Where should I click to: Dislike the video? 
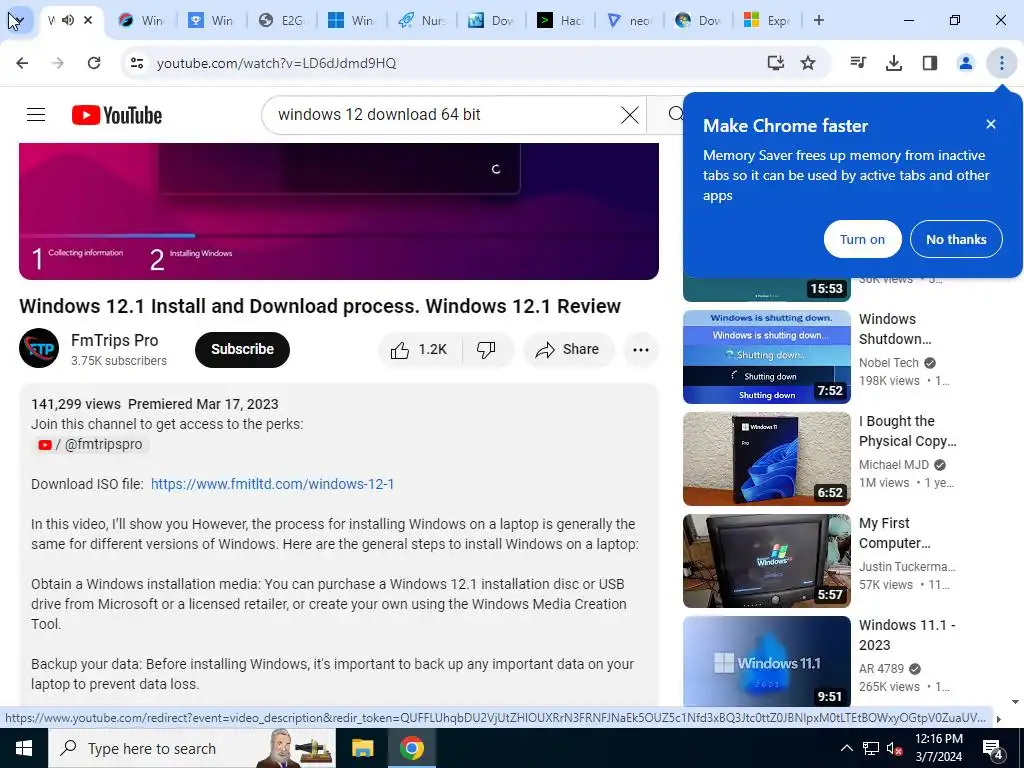click(x=487, y=349)
